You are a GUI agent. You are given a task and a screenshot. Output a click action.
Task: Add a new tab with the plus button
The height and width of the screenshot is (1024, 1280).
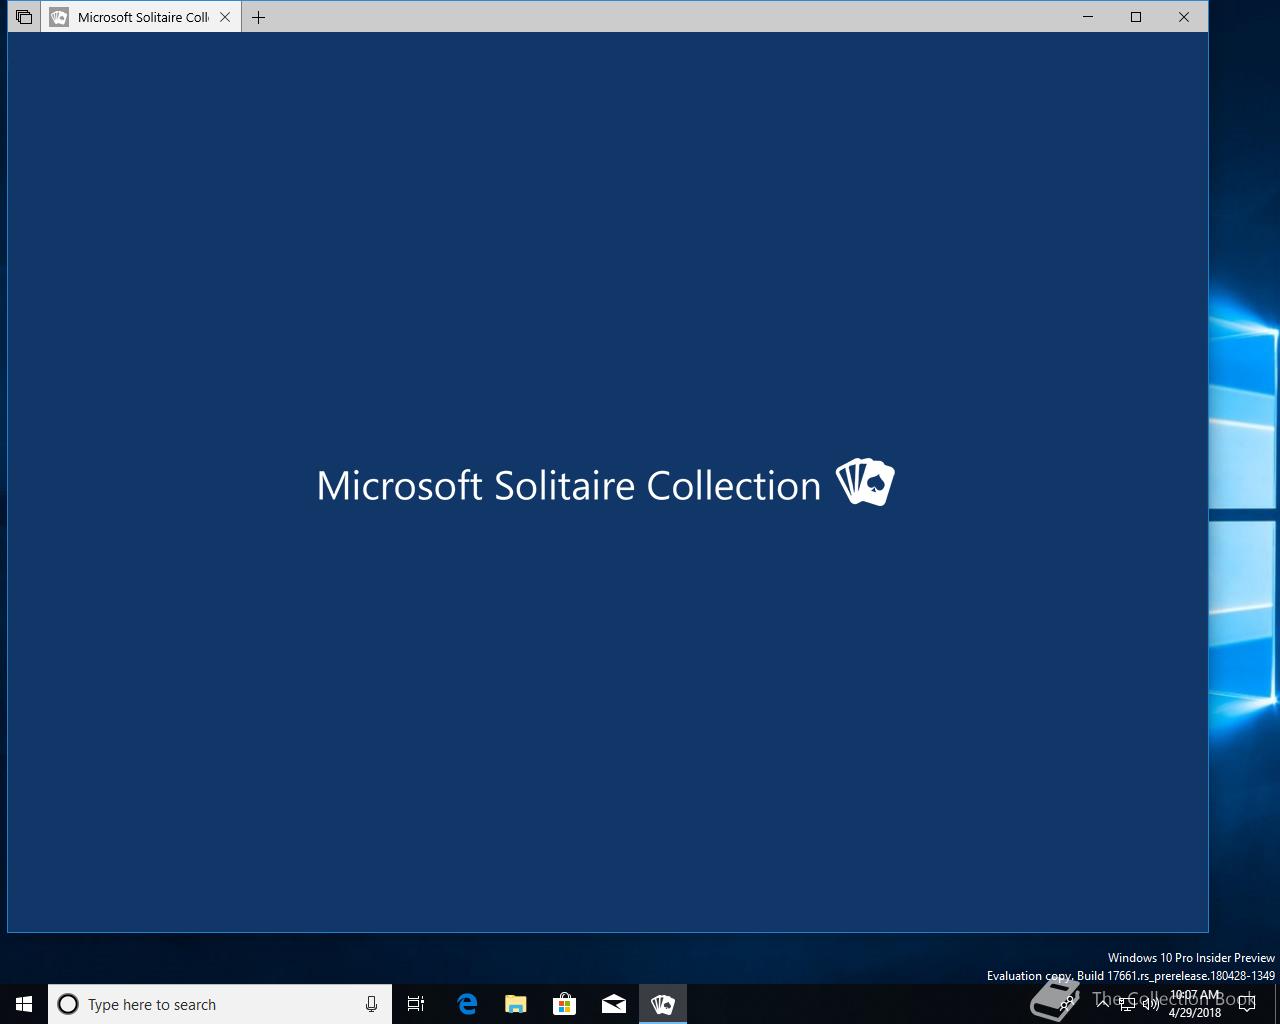(258, 17)
